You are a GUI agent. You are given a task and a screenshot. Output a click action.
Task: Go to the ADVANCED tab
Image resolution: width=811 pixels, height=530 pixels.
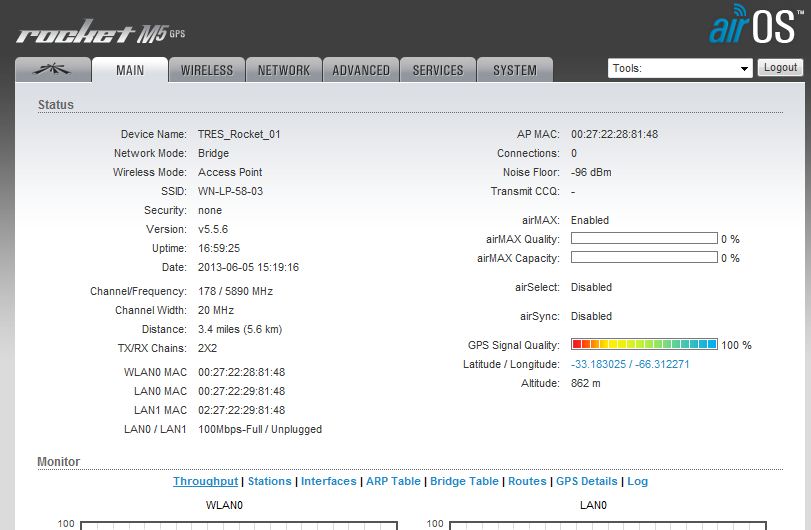click(361, 70)
